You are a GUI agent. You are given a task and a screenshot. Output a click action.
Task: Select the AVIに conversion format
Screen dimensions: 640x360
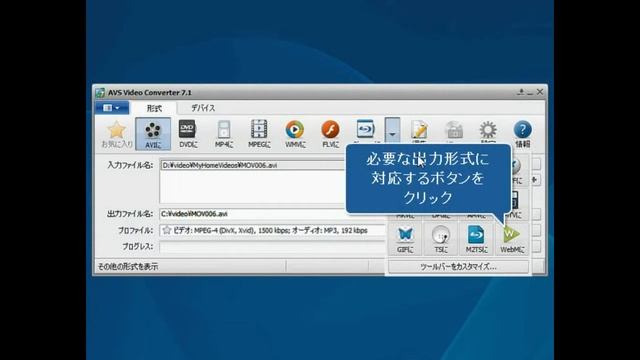tap(153, 134)
